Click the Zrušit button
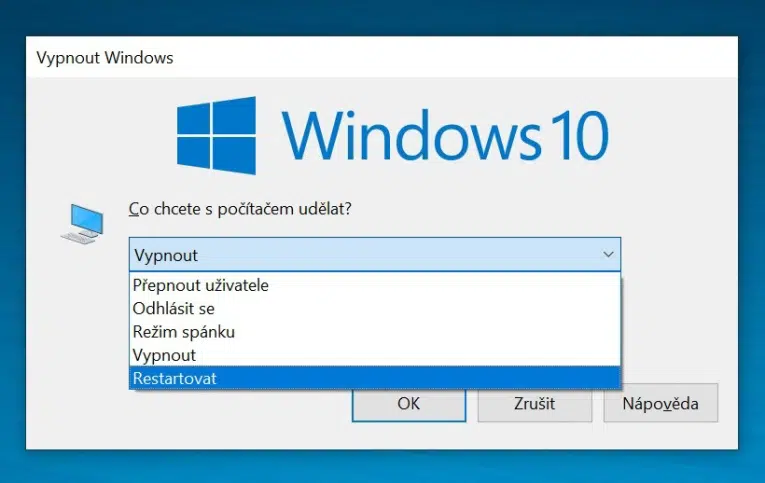 point(535,403)
